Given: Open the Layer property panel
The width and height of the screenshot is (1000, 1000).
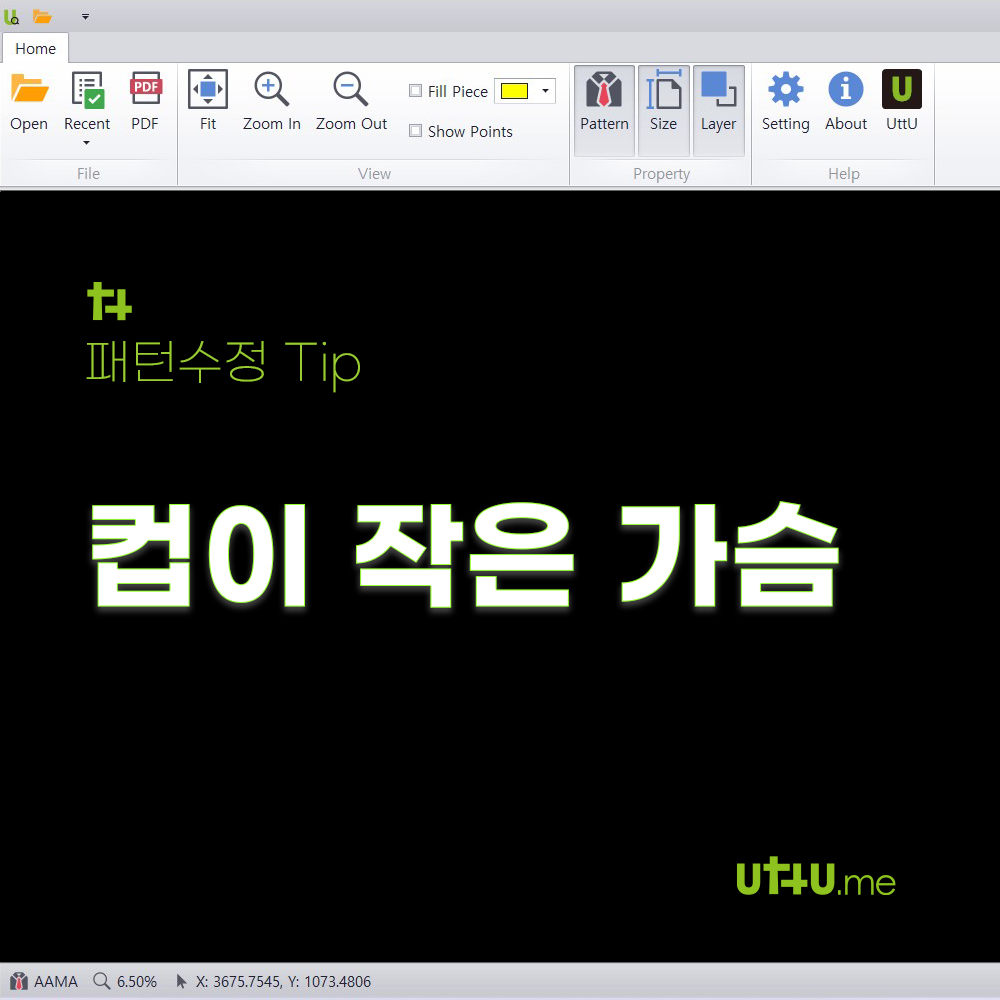Looking at the screenshot, I should coord(718,105).
